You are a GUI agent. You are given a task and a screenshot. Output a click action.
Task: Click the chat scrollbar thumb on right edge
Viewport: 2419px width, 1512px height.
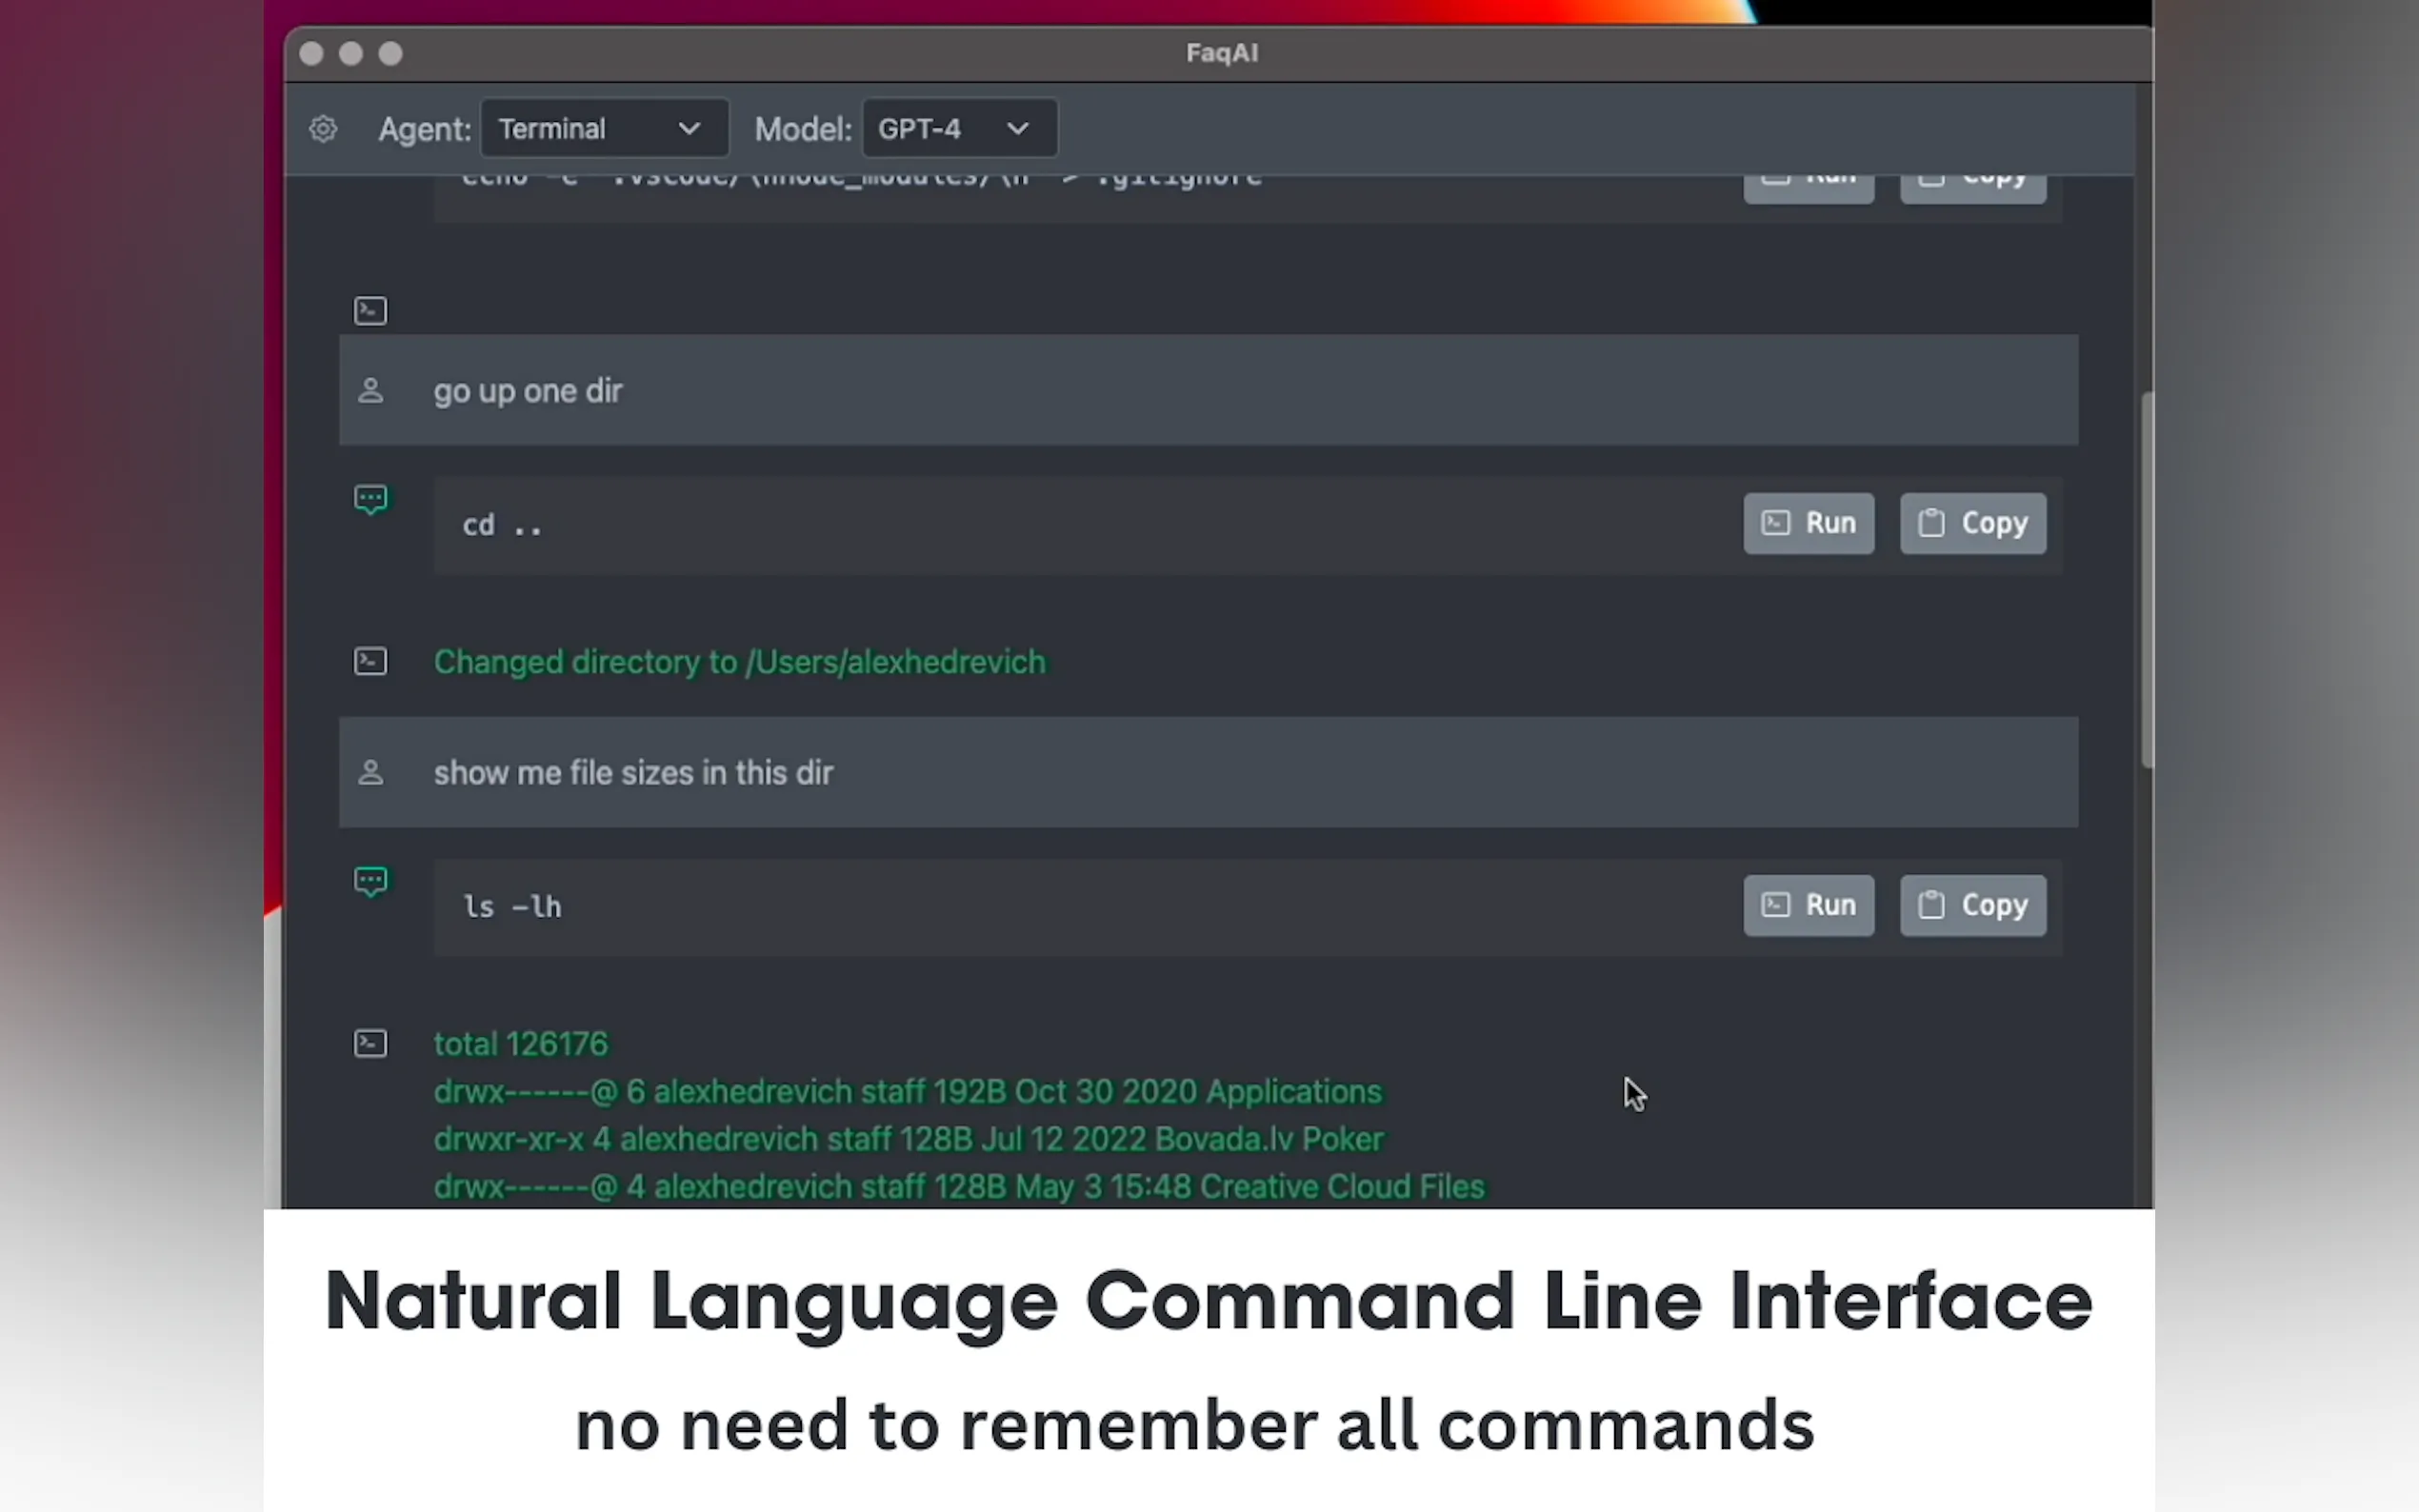point(2145,580)
